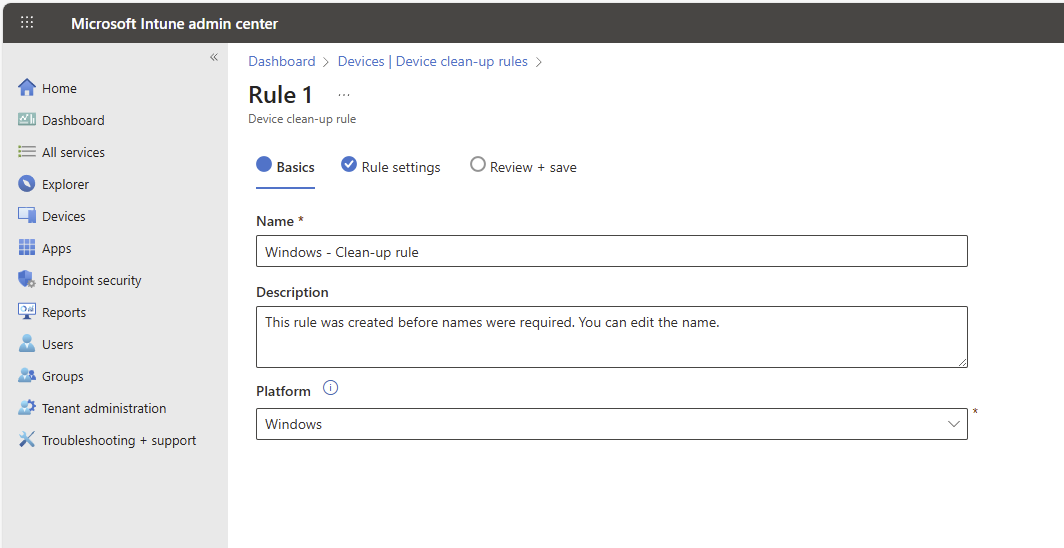Collapse the left navigation menu

(x=214, y=57)
